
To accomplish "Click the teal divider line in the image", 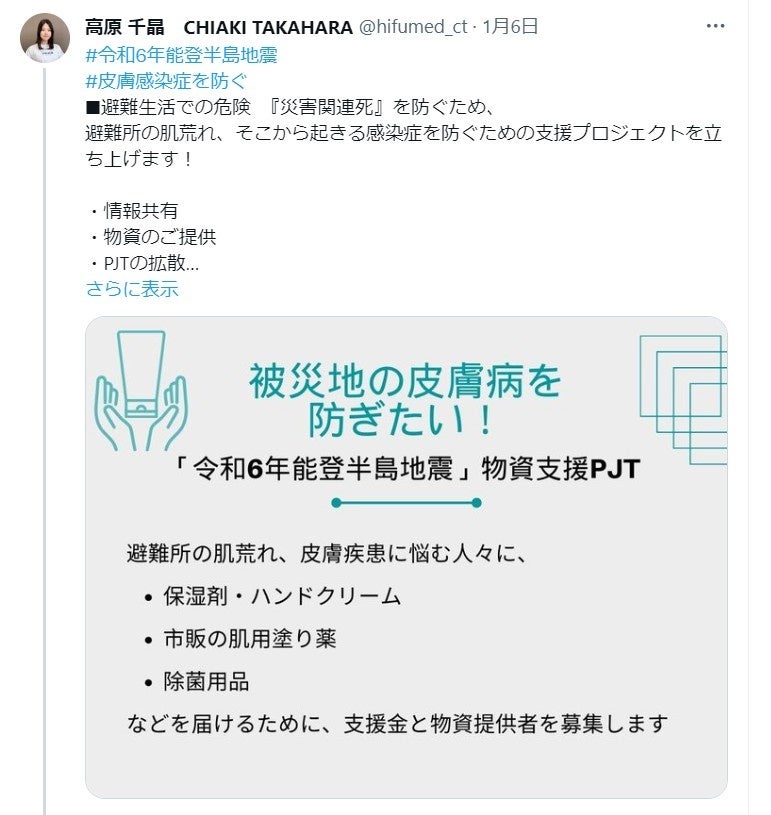I will (x=406, y=503).
